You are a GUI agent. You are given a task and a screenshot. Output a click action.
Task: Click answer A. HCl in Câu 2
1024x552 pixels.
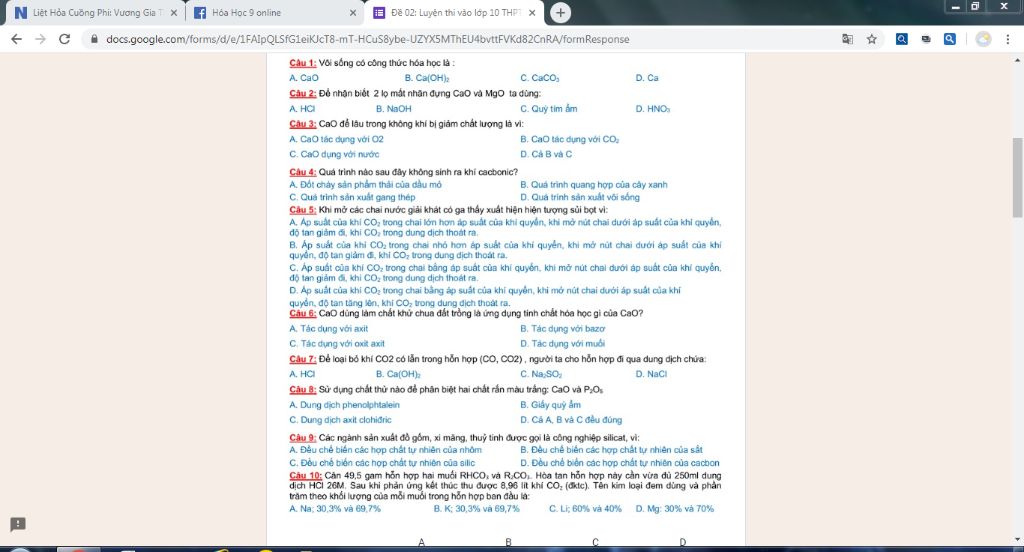[x=302, y=108]
